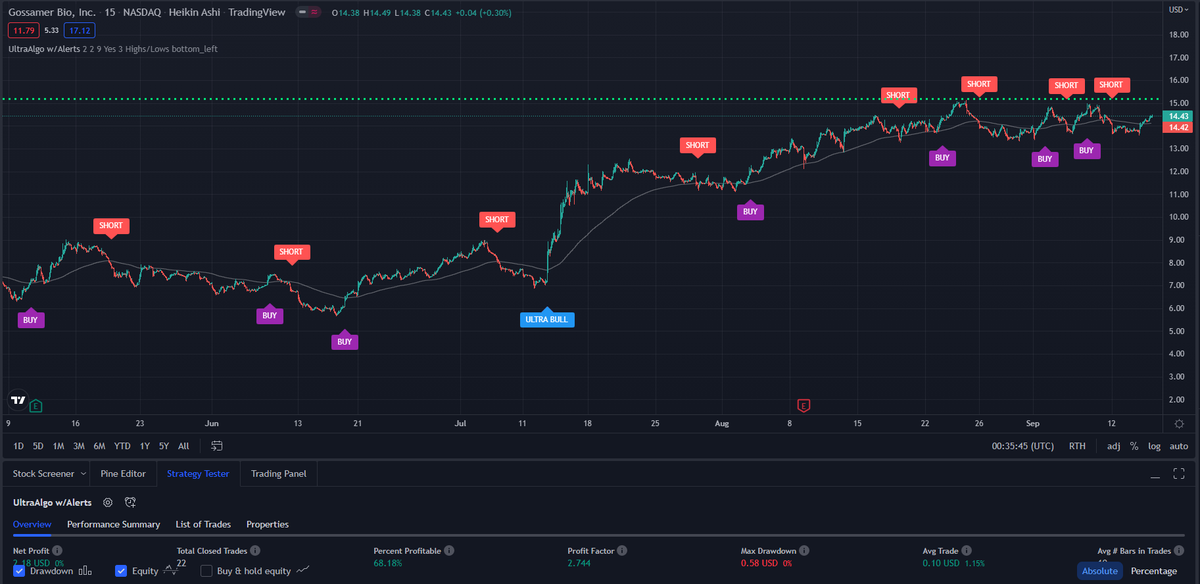Set chart range to 1M

coord(59,446)
